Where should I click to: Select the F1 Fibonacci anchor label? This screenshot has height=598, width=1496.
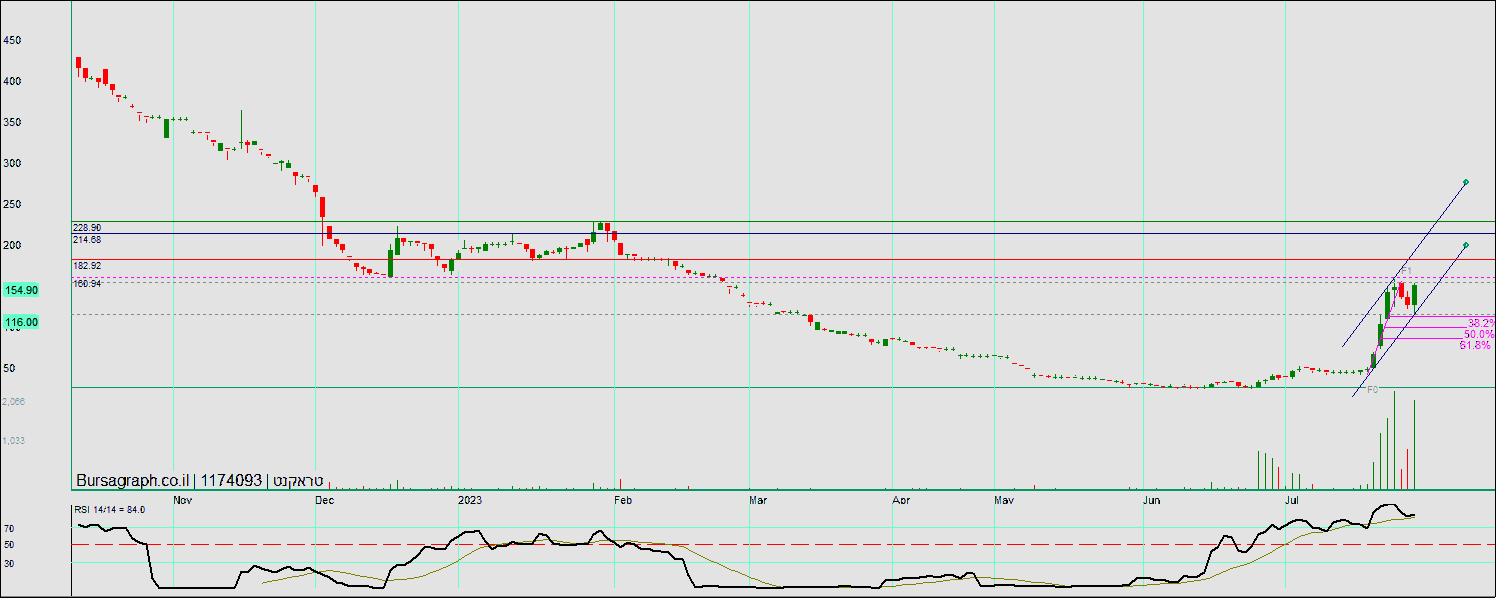[1405, 271]
